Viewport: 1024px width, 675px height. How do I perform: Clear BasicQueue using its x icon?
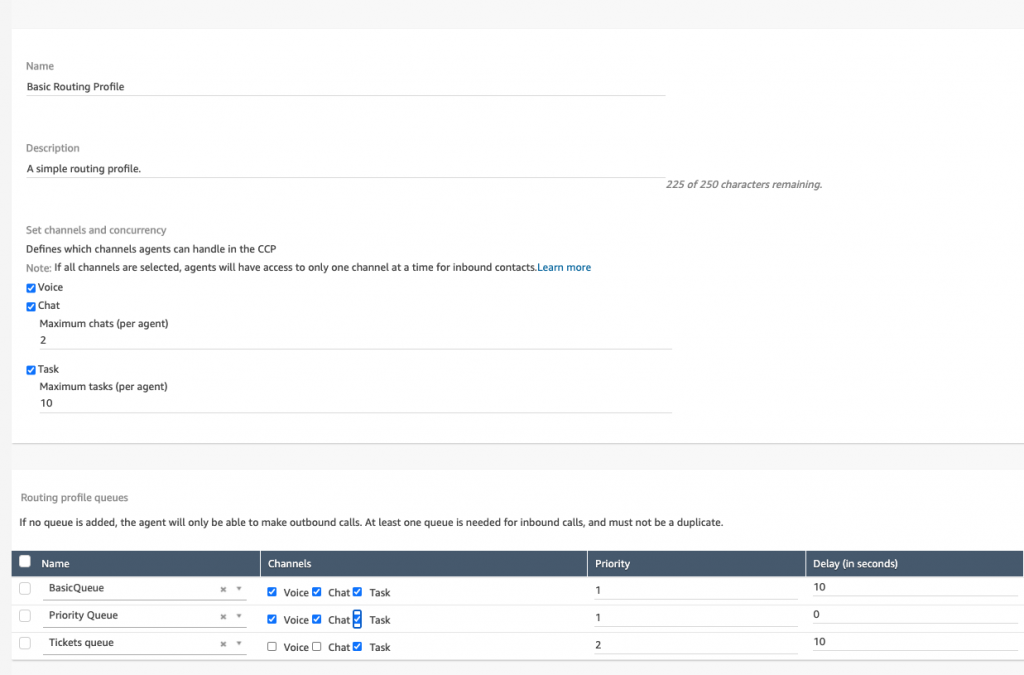click(222, 588)
